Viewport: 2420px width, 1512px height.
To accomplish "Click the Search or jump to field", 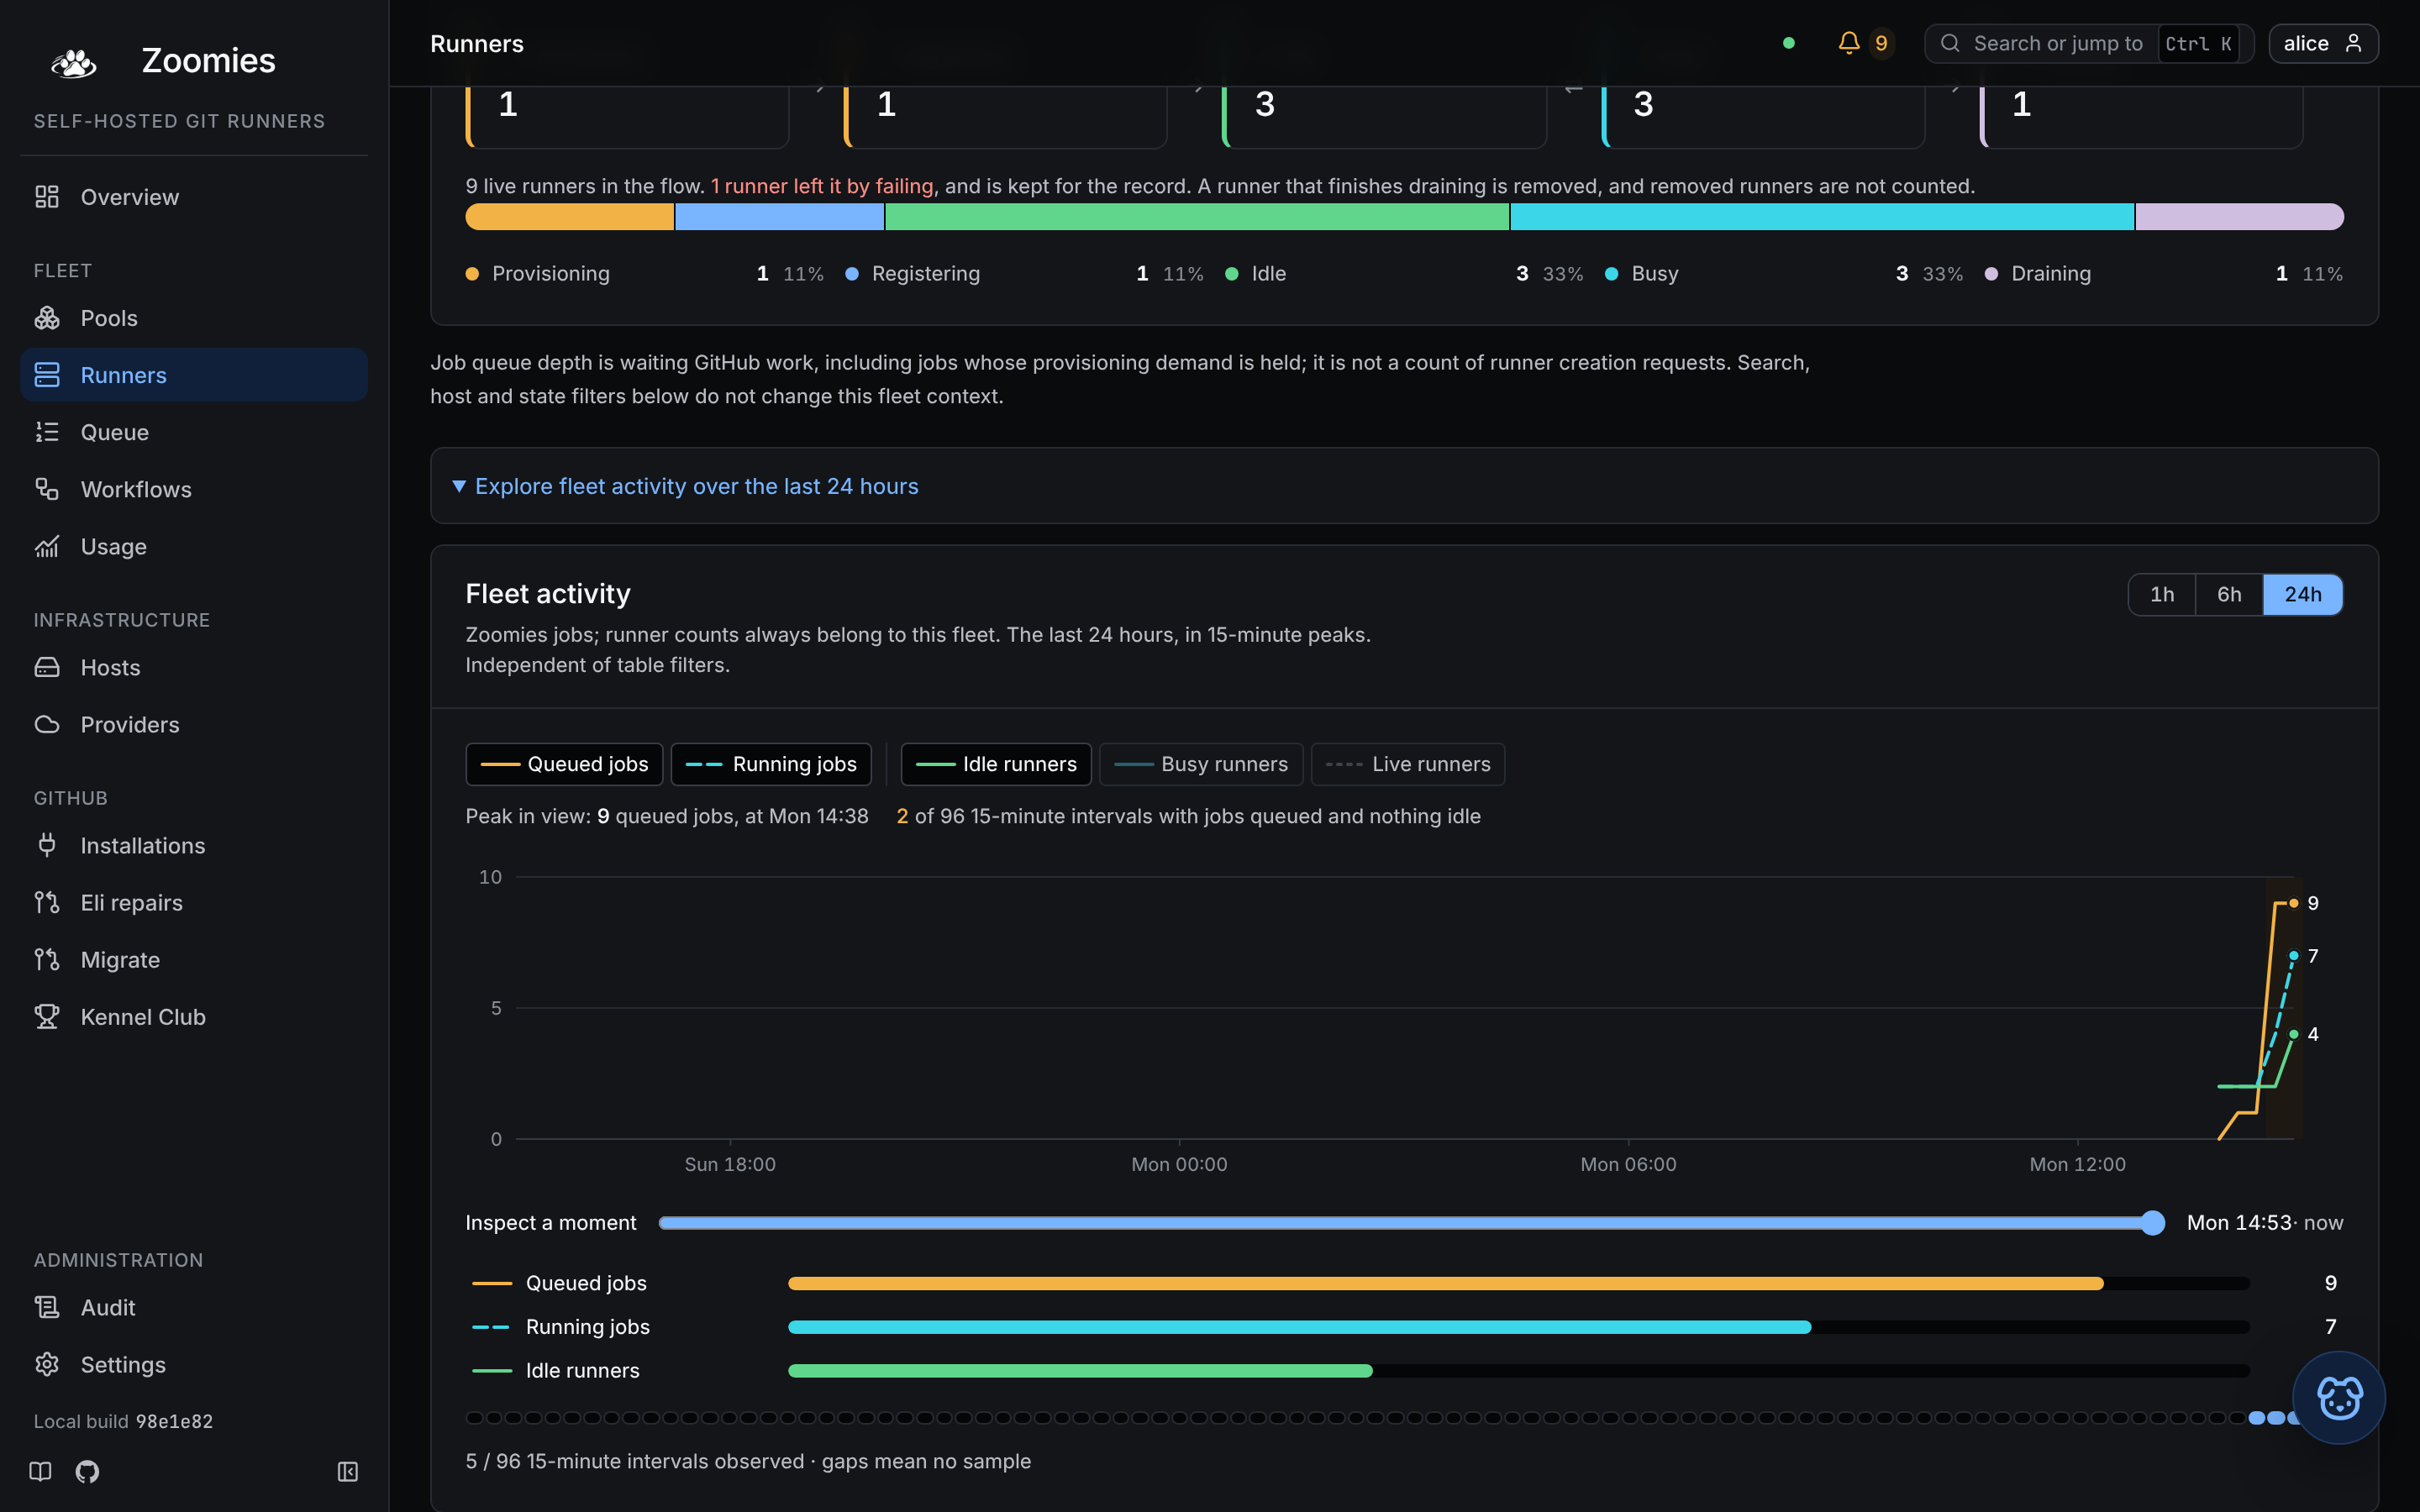I will 2088,43.
